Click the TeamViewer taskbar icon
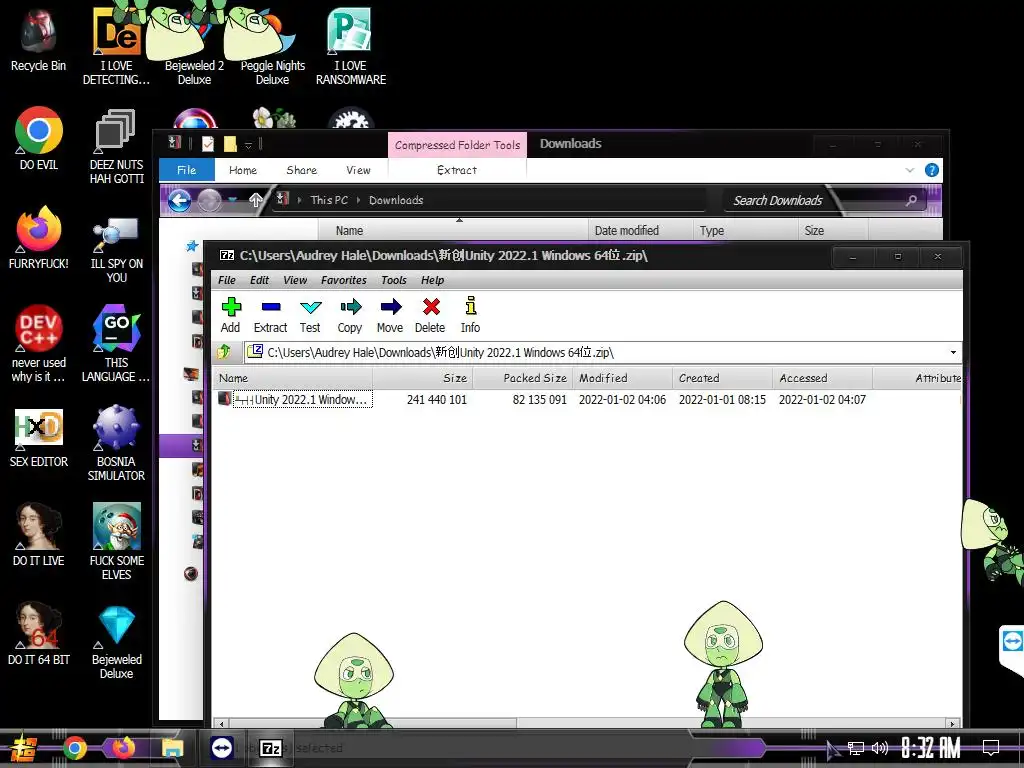Screen dimensions: 1024x768 click(222, 748)
